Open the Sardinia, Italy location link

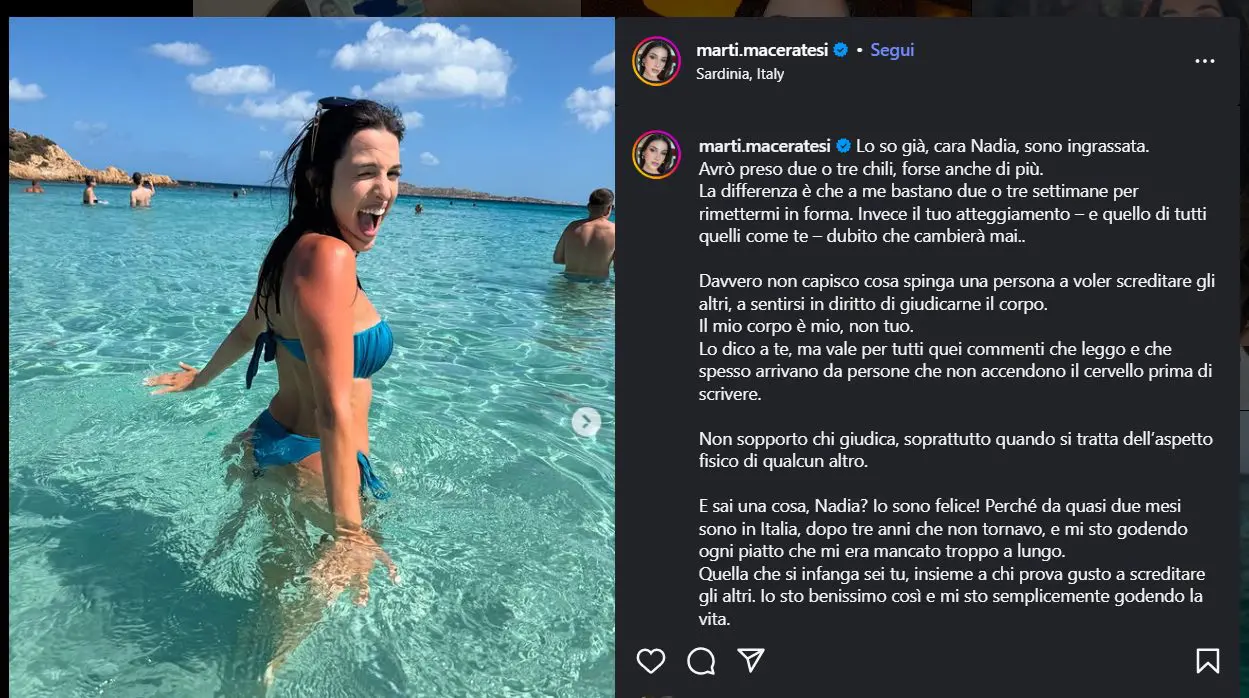pos(740,74)
